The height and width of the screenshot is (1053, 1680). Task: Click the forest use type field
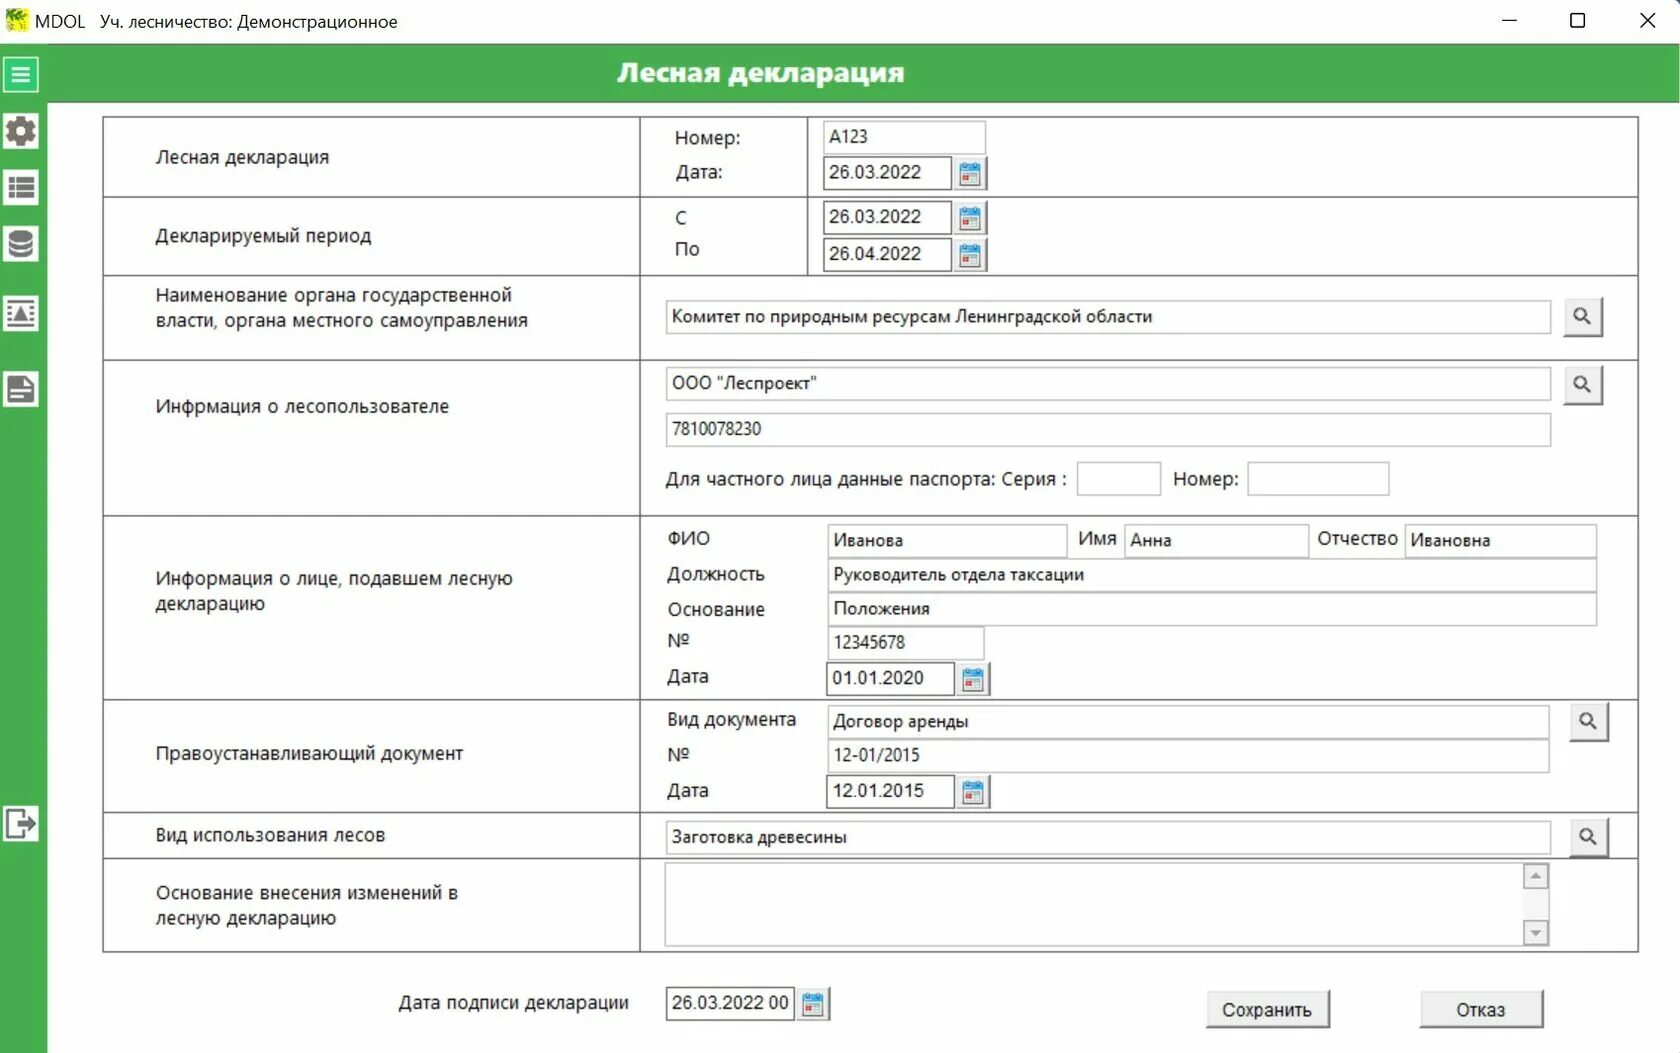(1108, 838)
